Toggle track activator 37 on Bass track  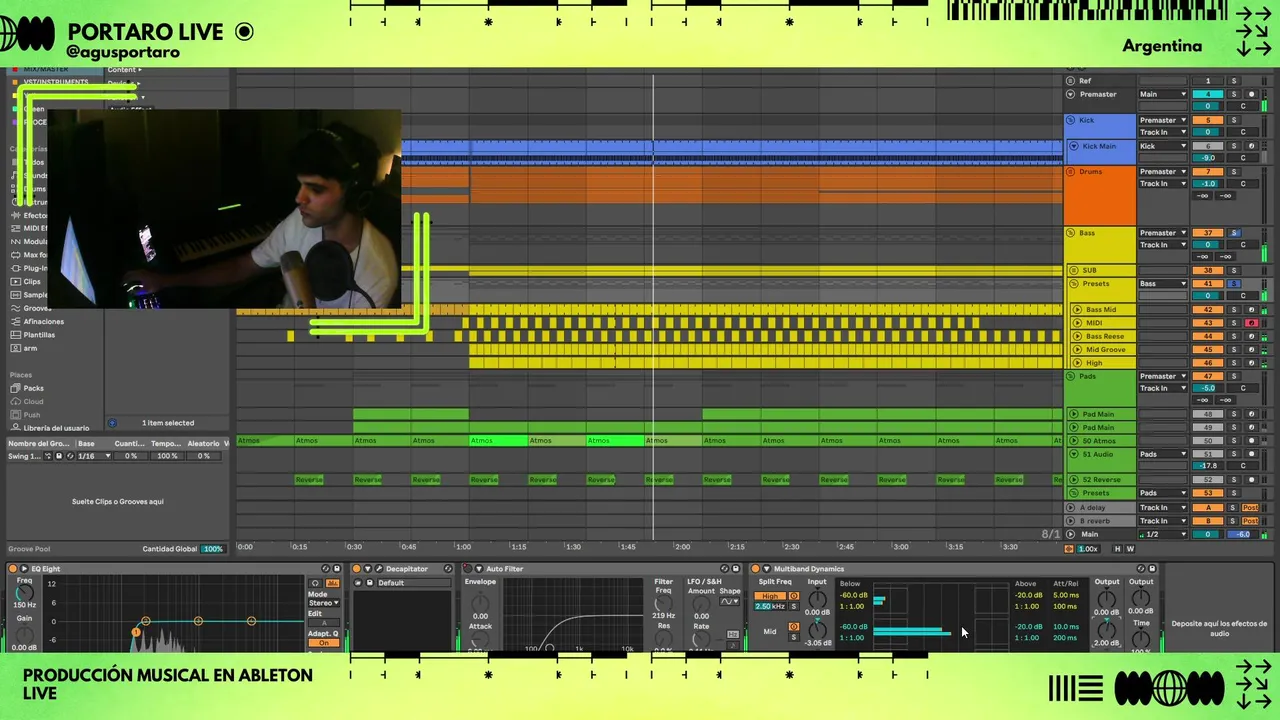pyautogui.click(x=1207, y=233)
